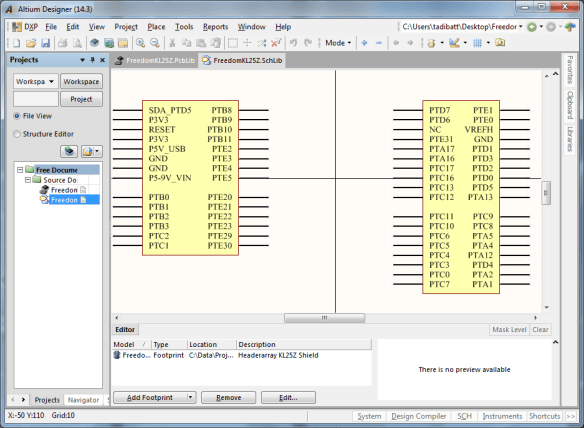This screenshot has width=584, height=428.
Task: Switch to FreedomKL25Z.PcbLib tab
Action: [x=155, y=60]
